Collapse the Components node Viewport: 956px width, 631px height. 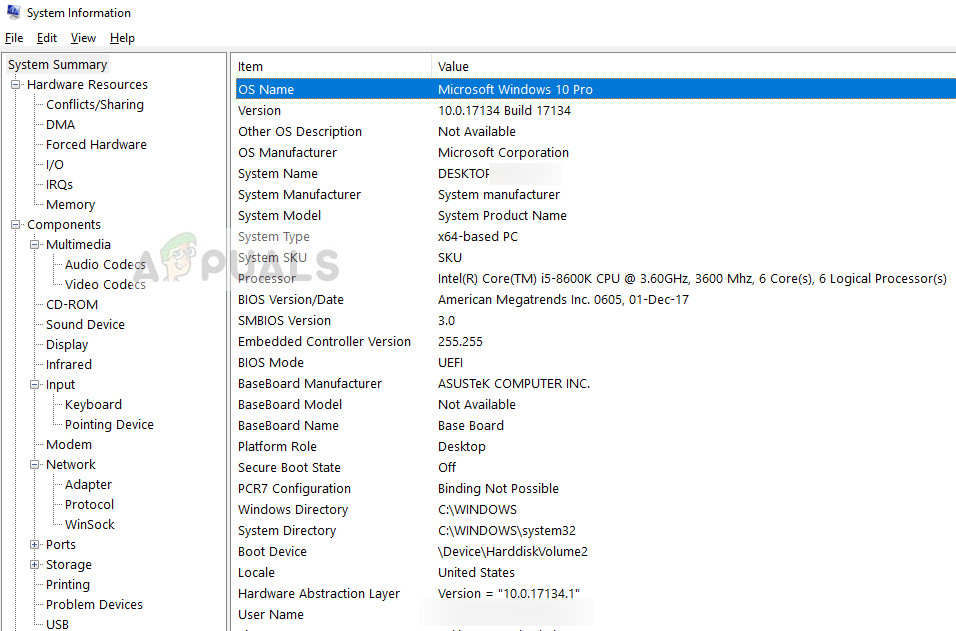tap(16, 225)
